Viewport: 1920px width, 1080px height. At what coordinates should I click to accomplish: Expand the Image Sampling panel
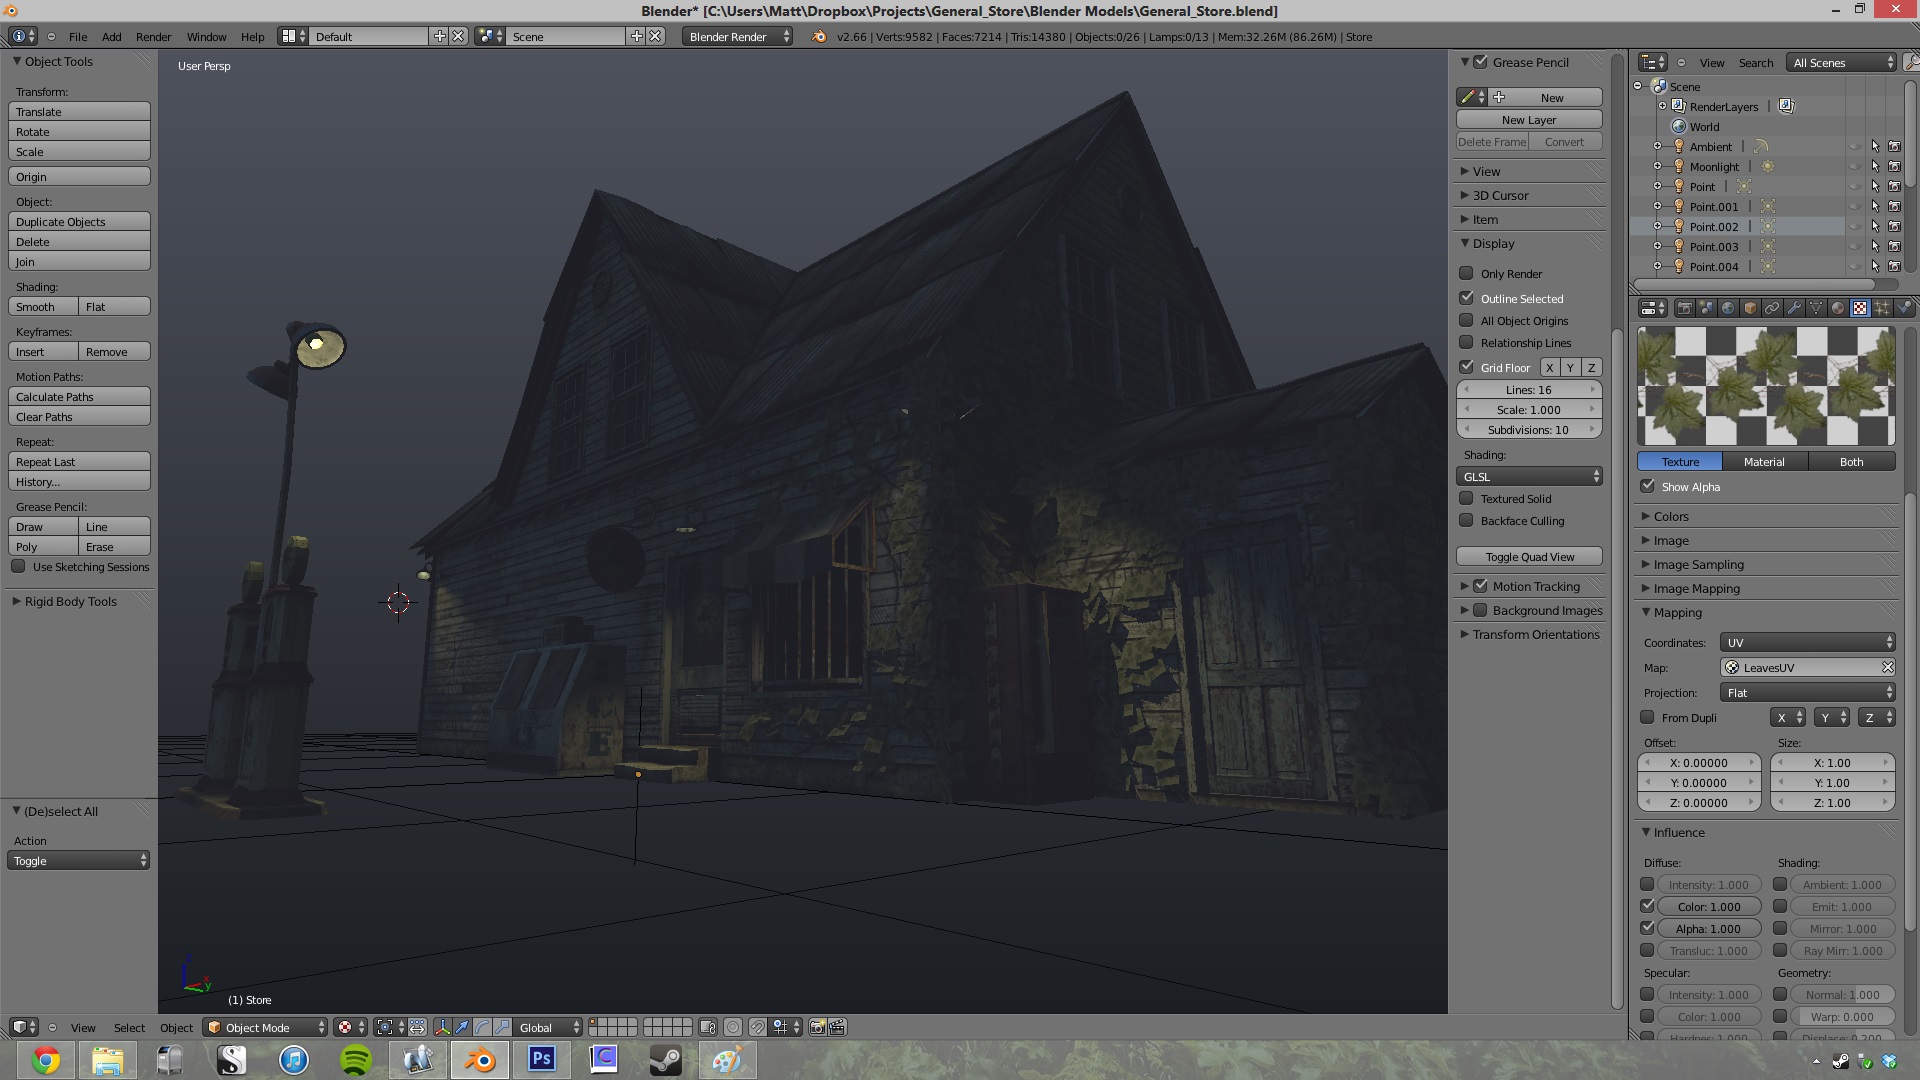tap(1697, 564)
